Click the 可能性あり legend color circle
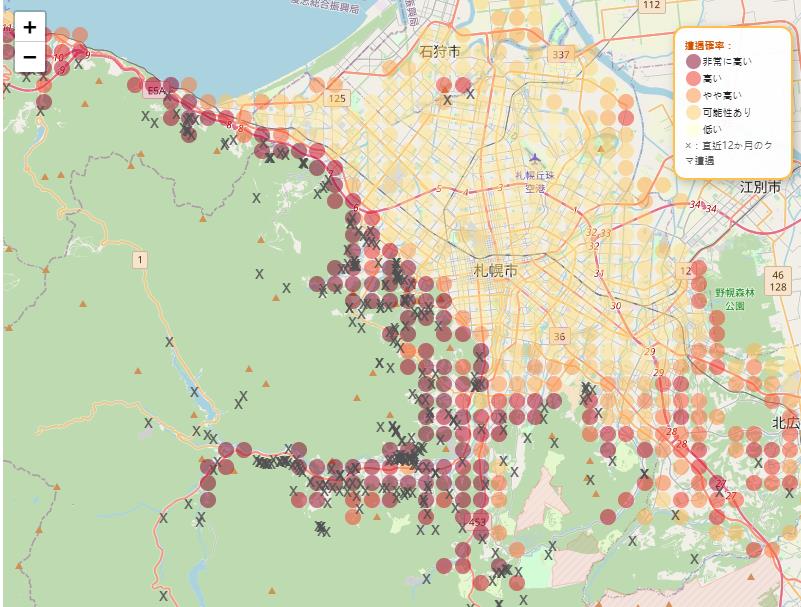The image size is (801, 607). click(x=693, y=113)
